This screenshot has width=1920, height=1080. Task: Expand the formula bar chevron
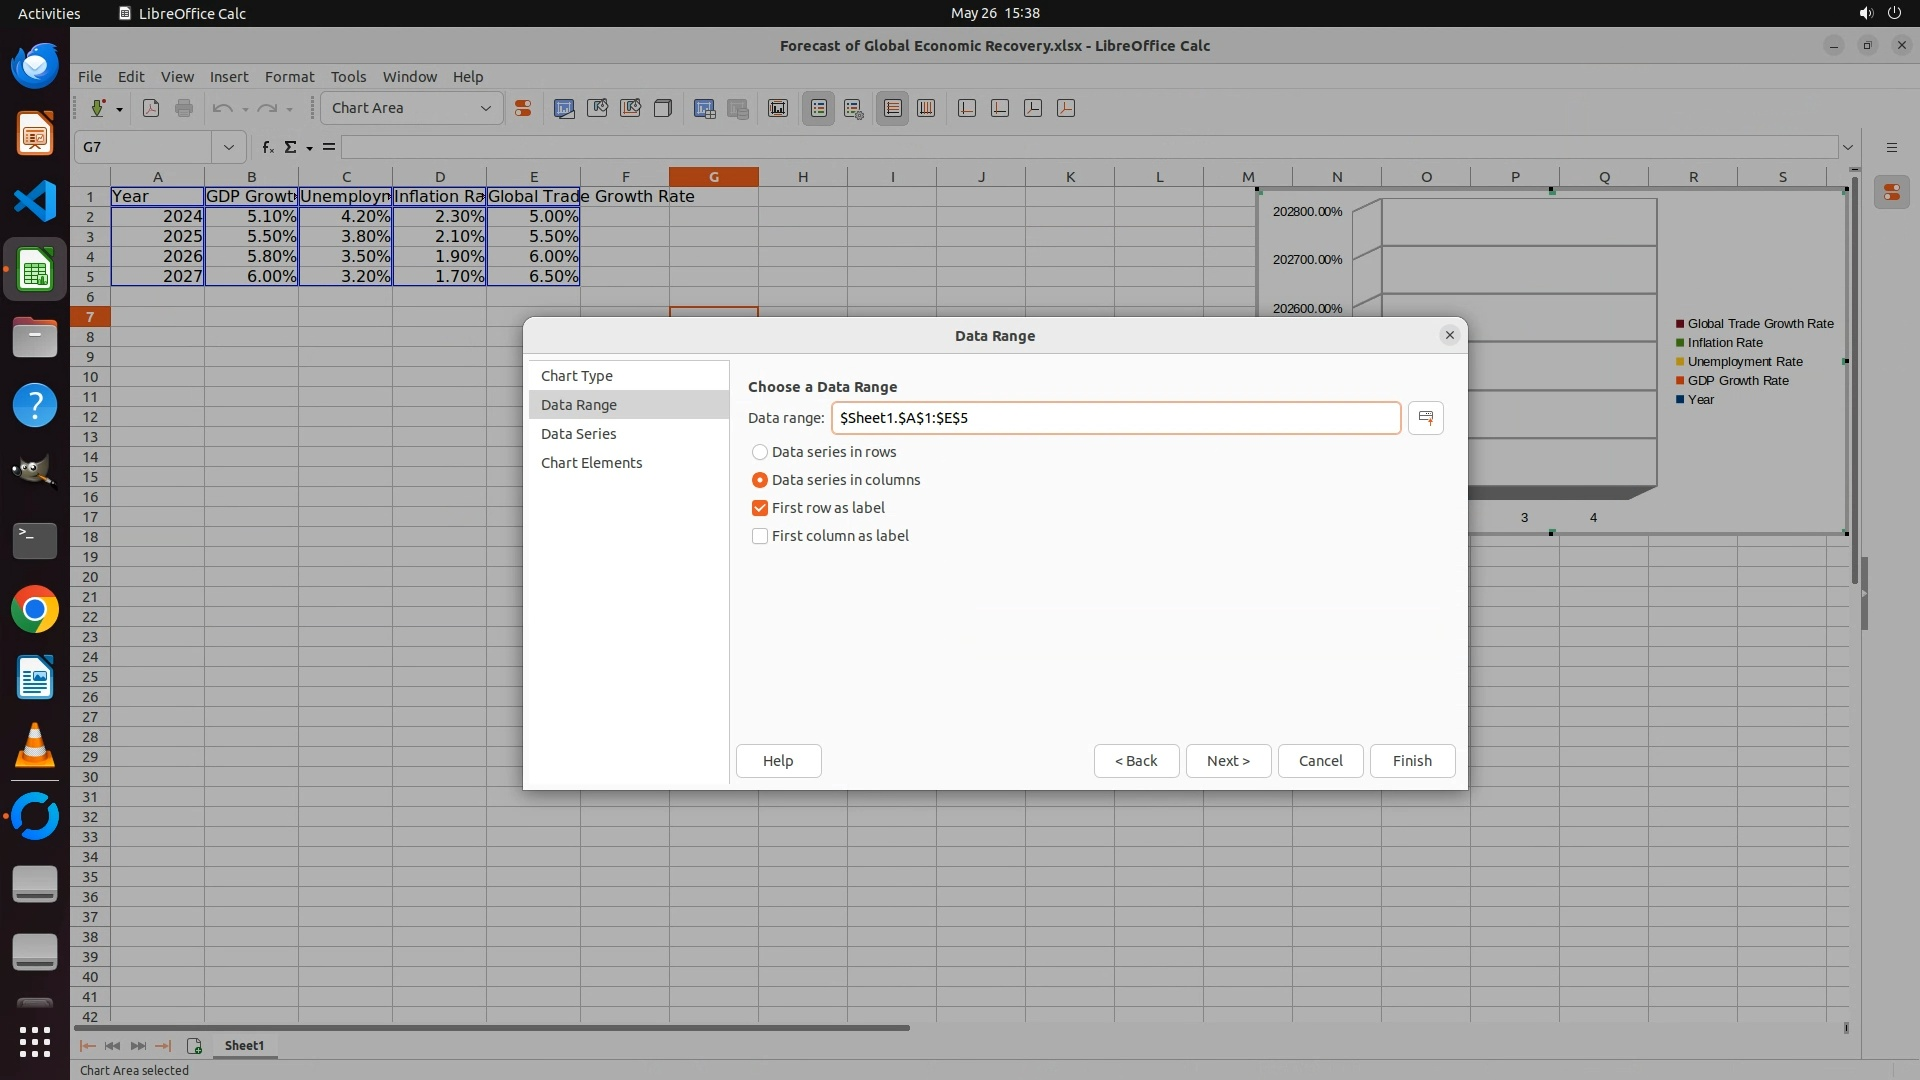(1847, 147)
